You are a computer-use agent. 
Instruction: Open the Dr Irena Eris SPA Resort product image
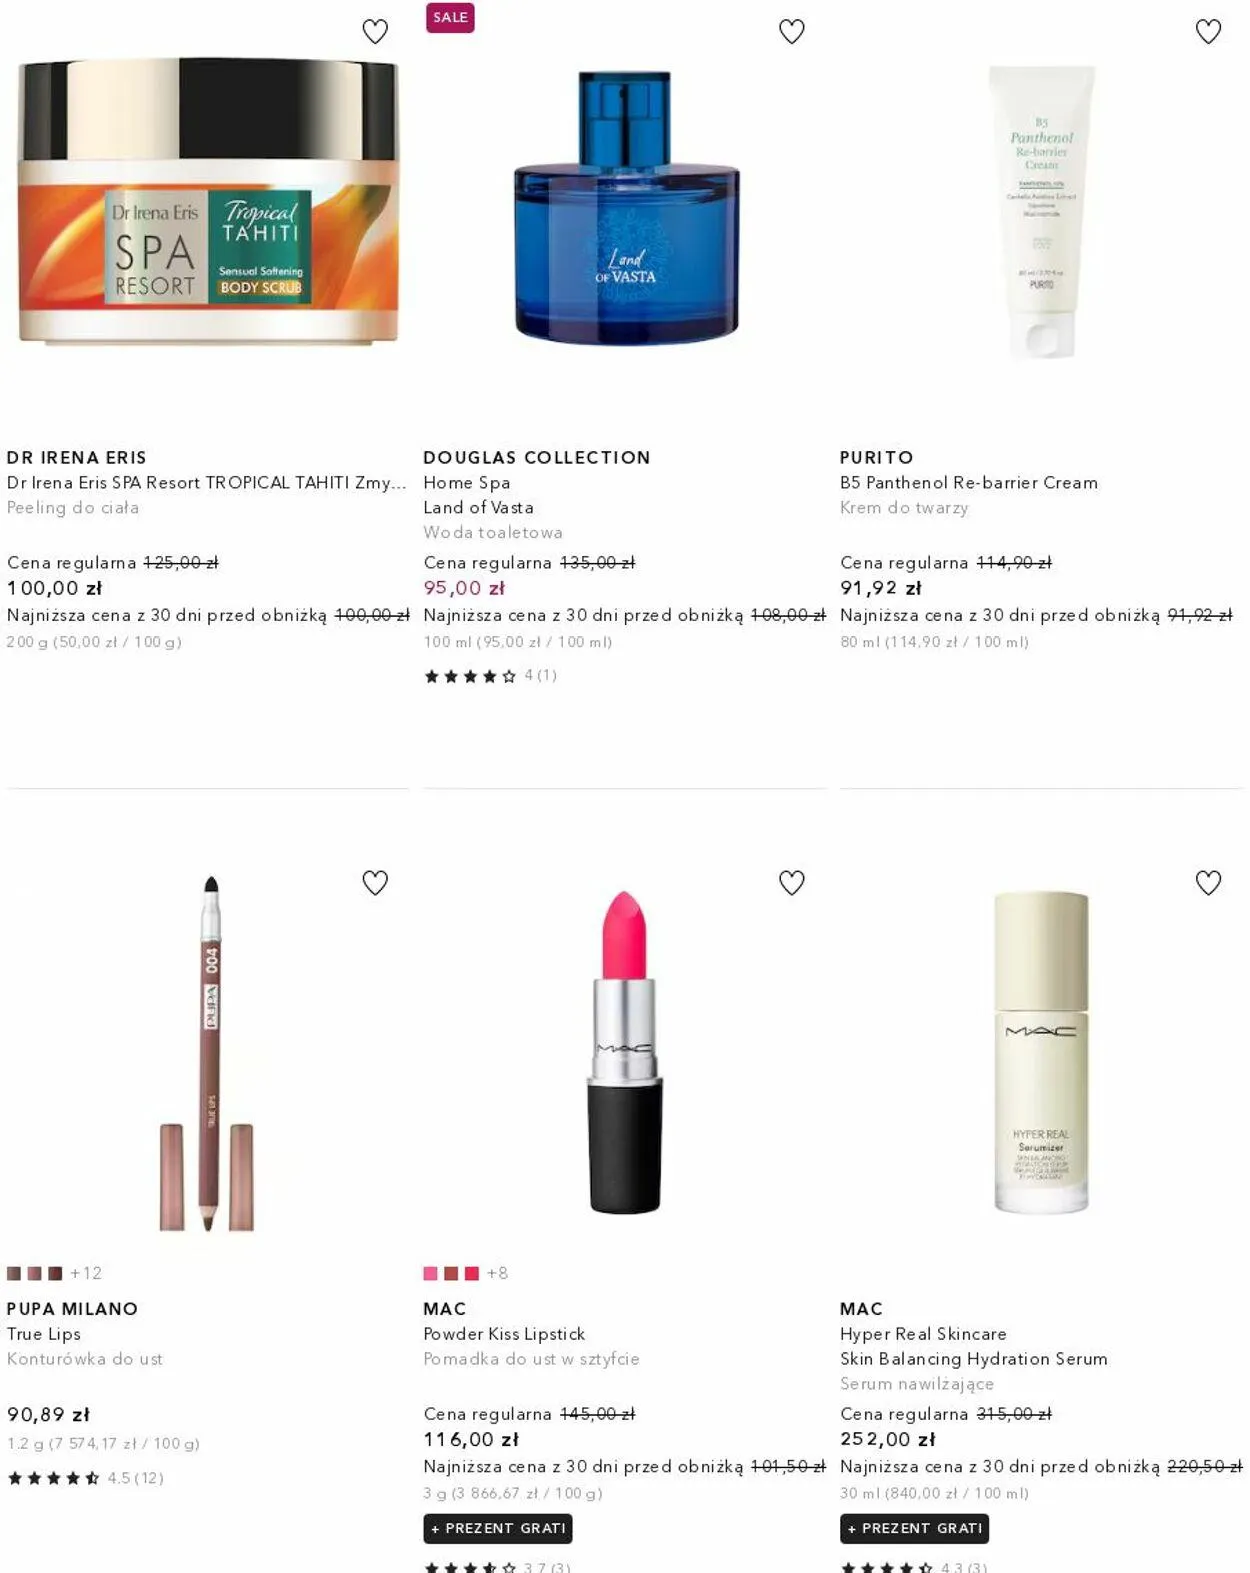point(208,202)
